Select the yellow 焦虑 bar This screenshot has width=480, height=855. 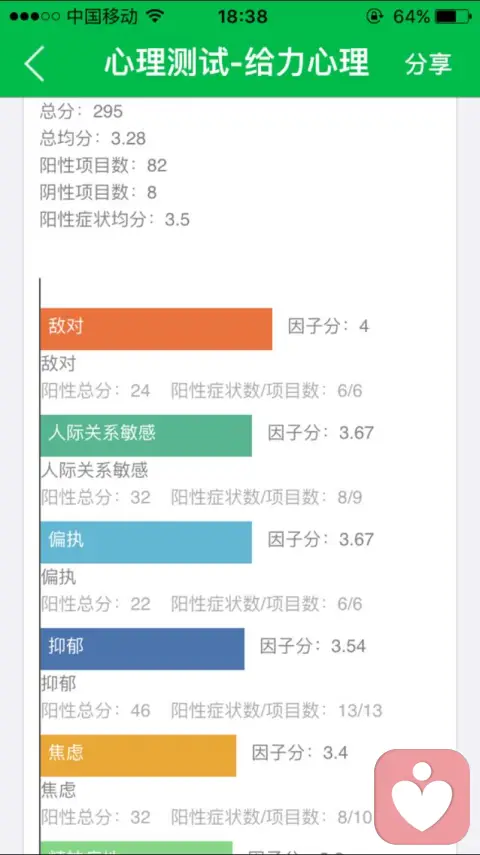pos(139,755)
